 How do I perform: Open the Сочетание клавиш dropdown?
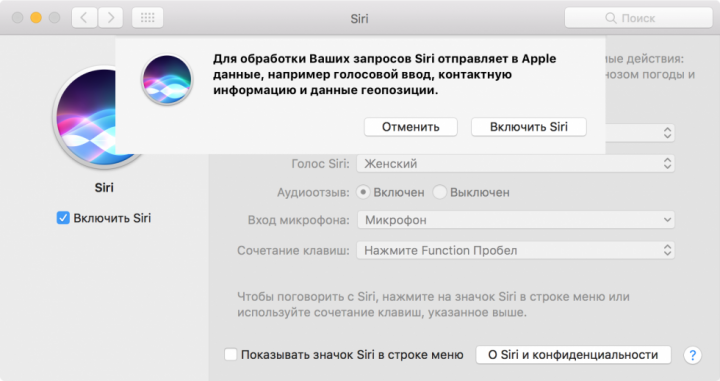click(516, 250)
